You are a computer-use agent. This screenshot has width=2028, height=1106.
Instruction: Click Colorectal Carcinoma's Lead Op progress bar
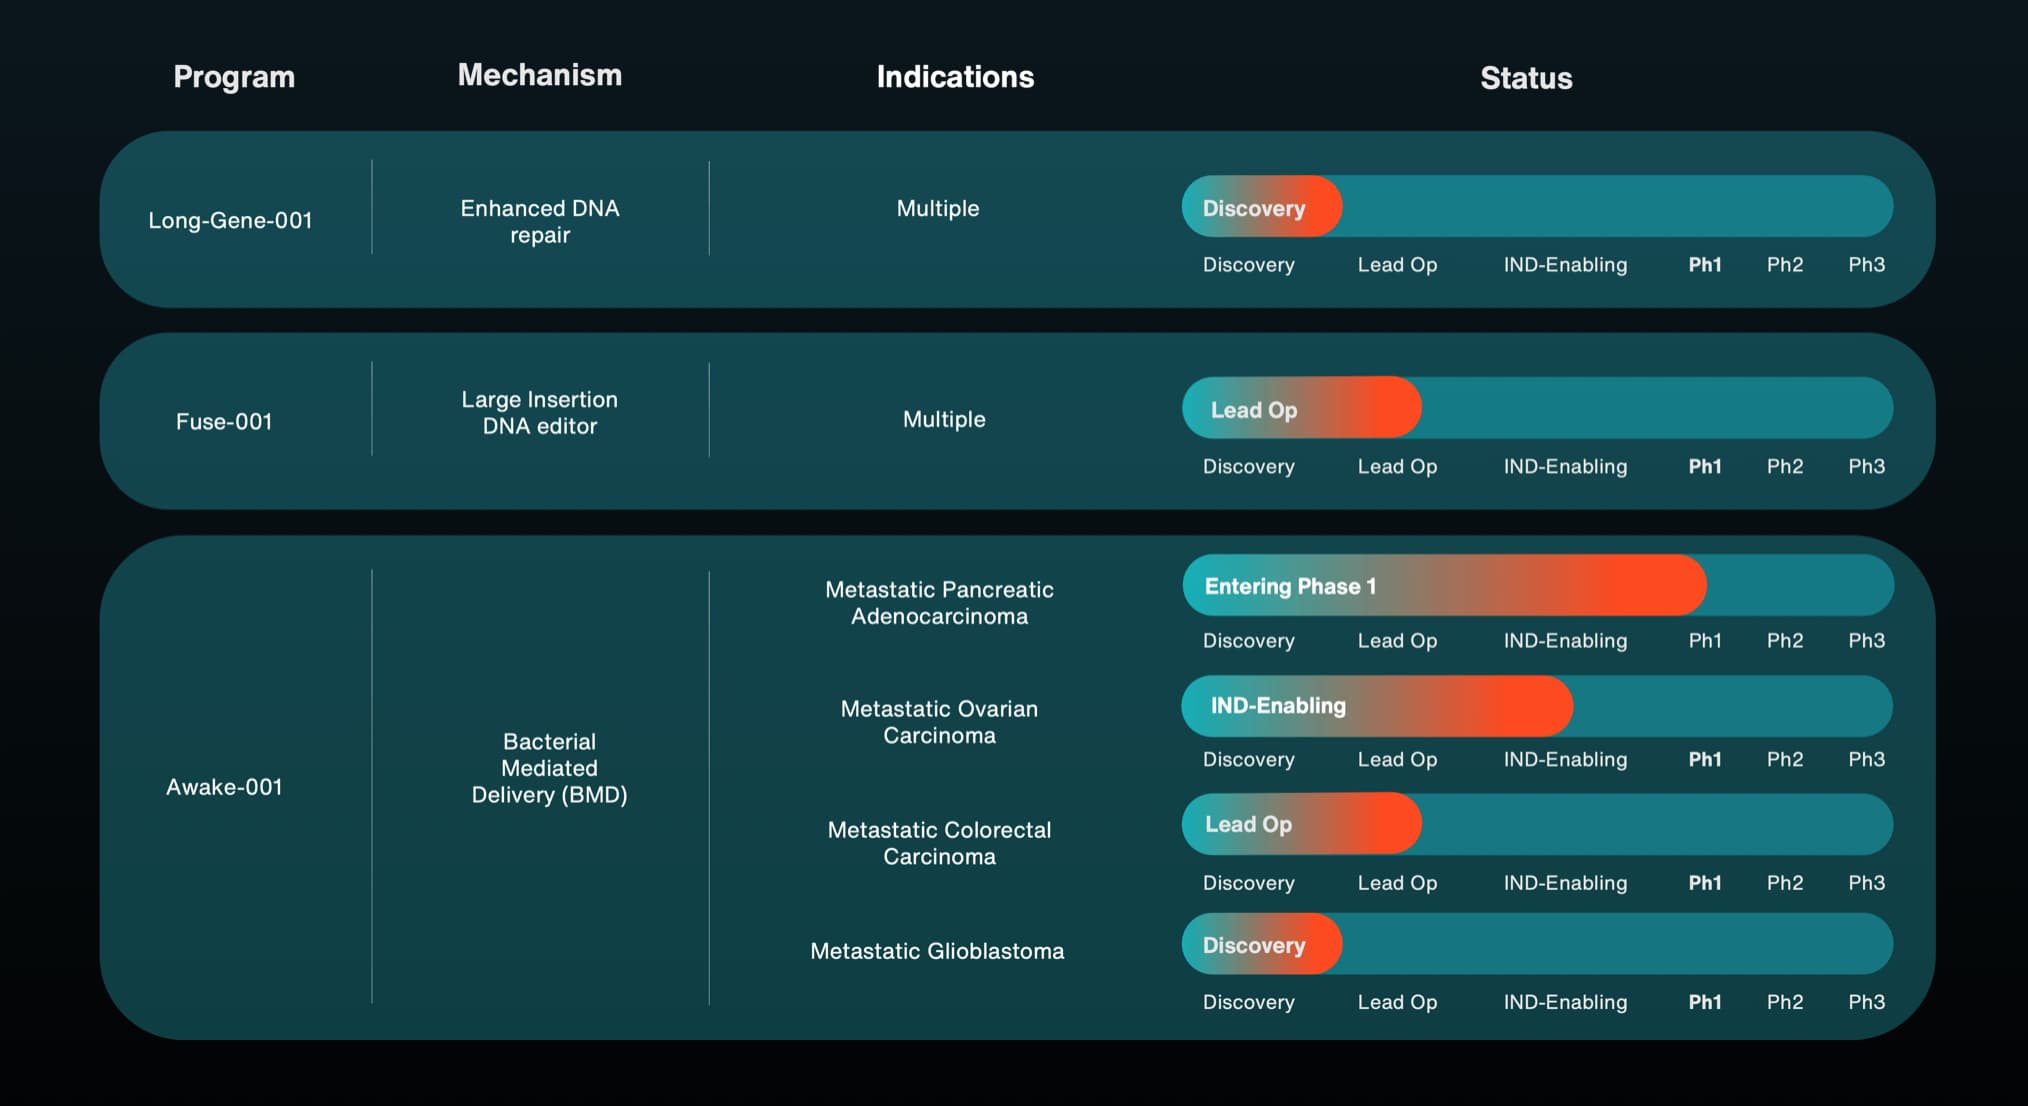(1301, 824)
